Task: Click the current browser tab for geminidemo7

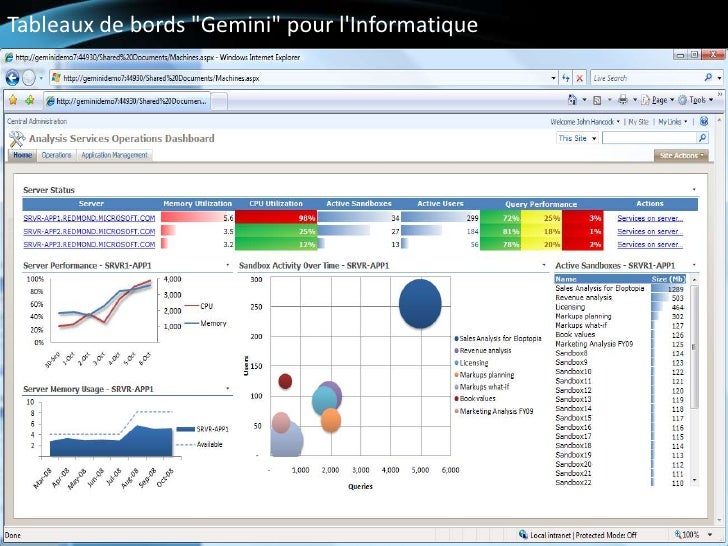Action: coord(127,101)
